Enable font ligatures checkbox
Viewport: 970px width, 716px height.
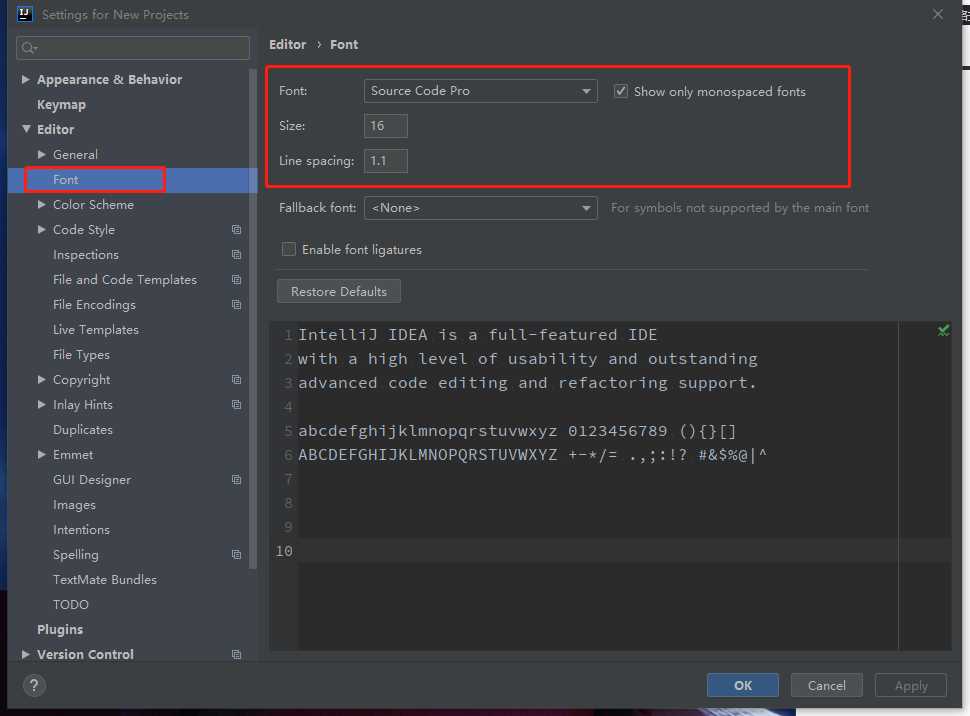coord(288,249)
